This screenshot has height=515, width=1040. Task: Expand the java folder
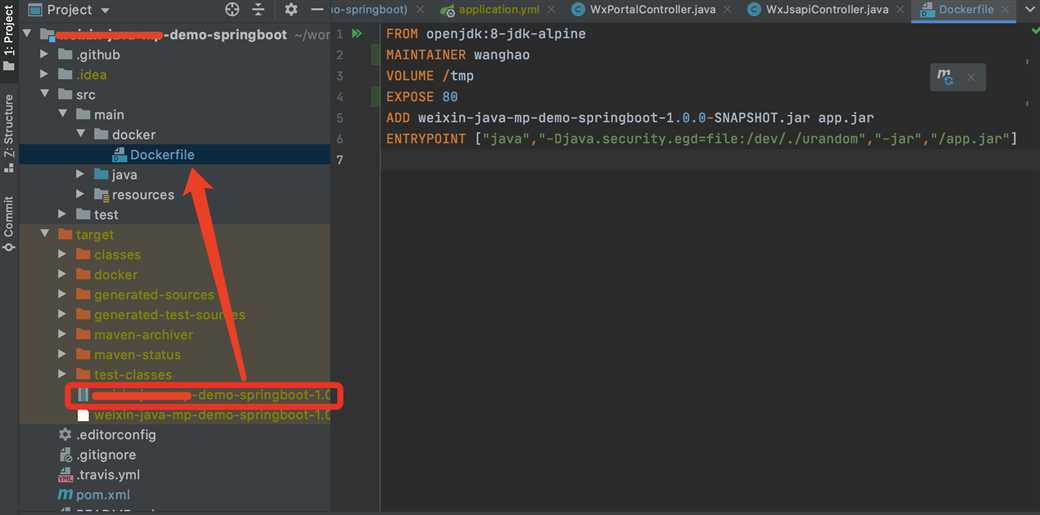click(80, 174)
